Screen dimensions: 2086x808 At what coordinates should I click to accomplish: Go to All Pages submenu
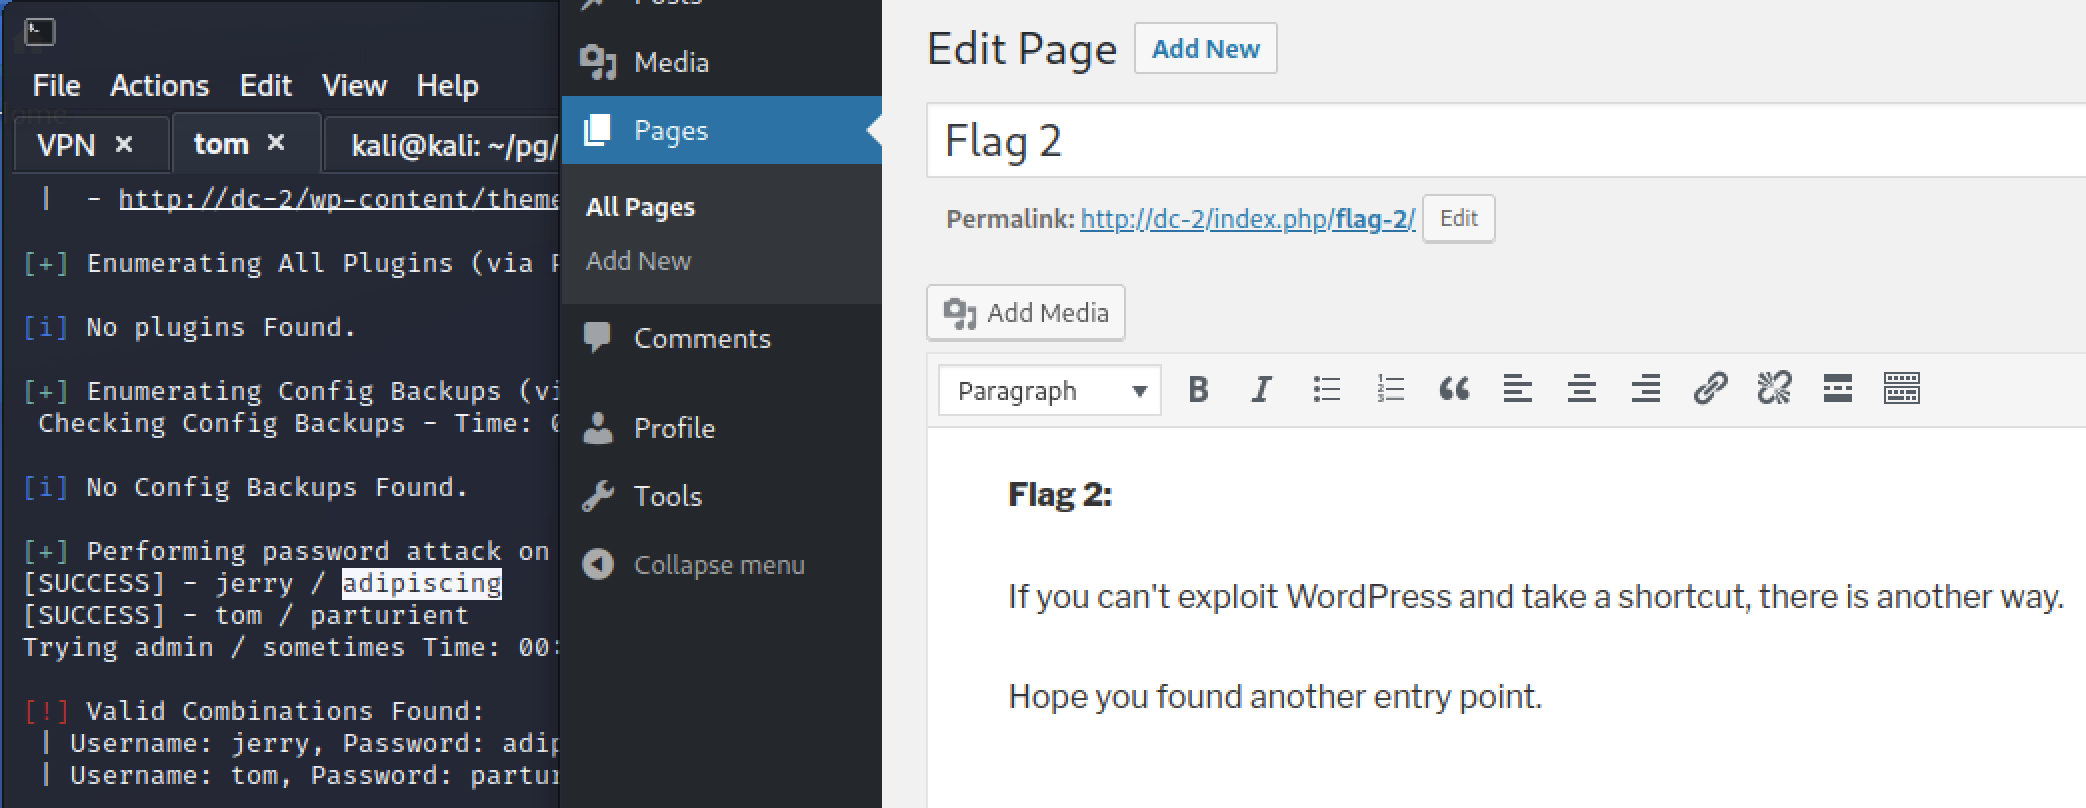pos(640,207)
